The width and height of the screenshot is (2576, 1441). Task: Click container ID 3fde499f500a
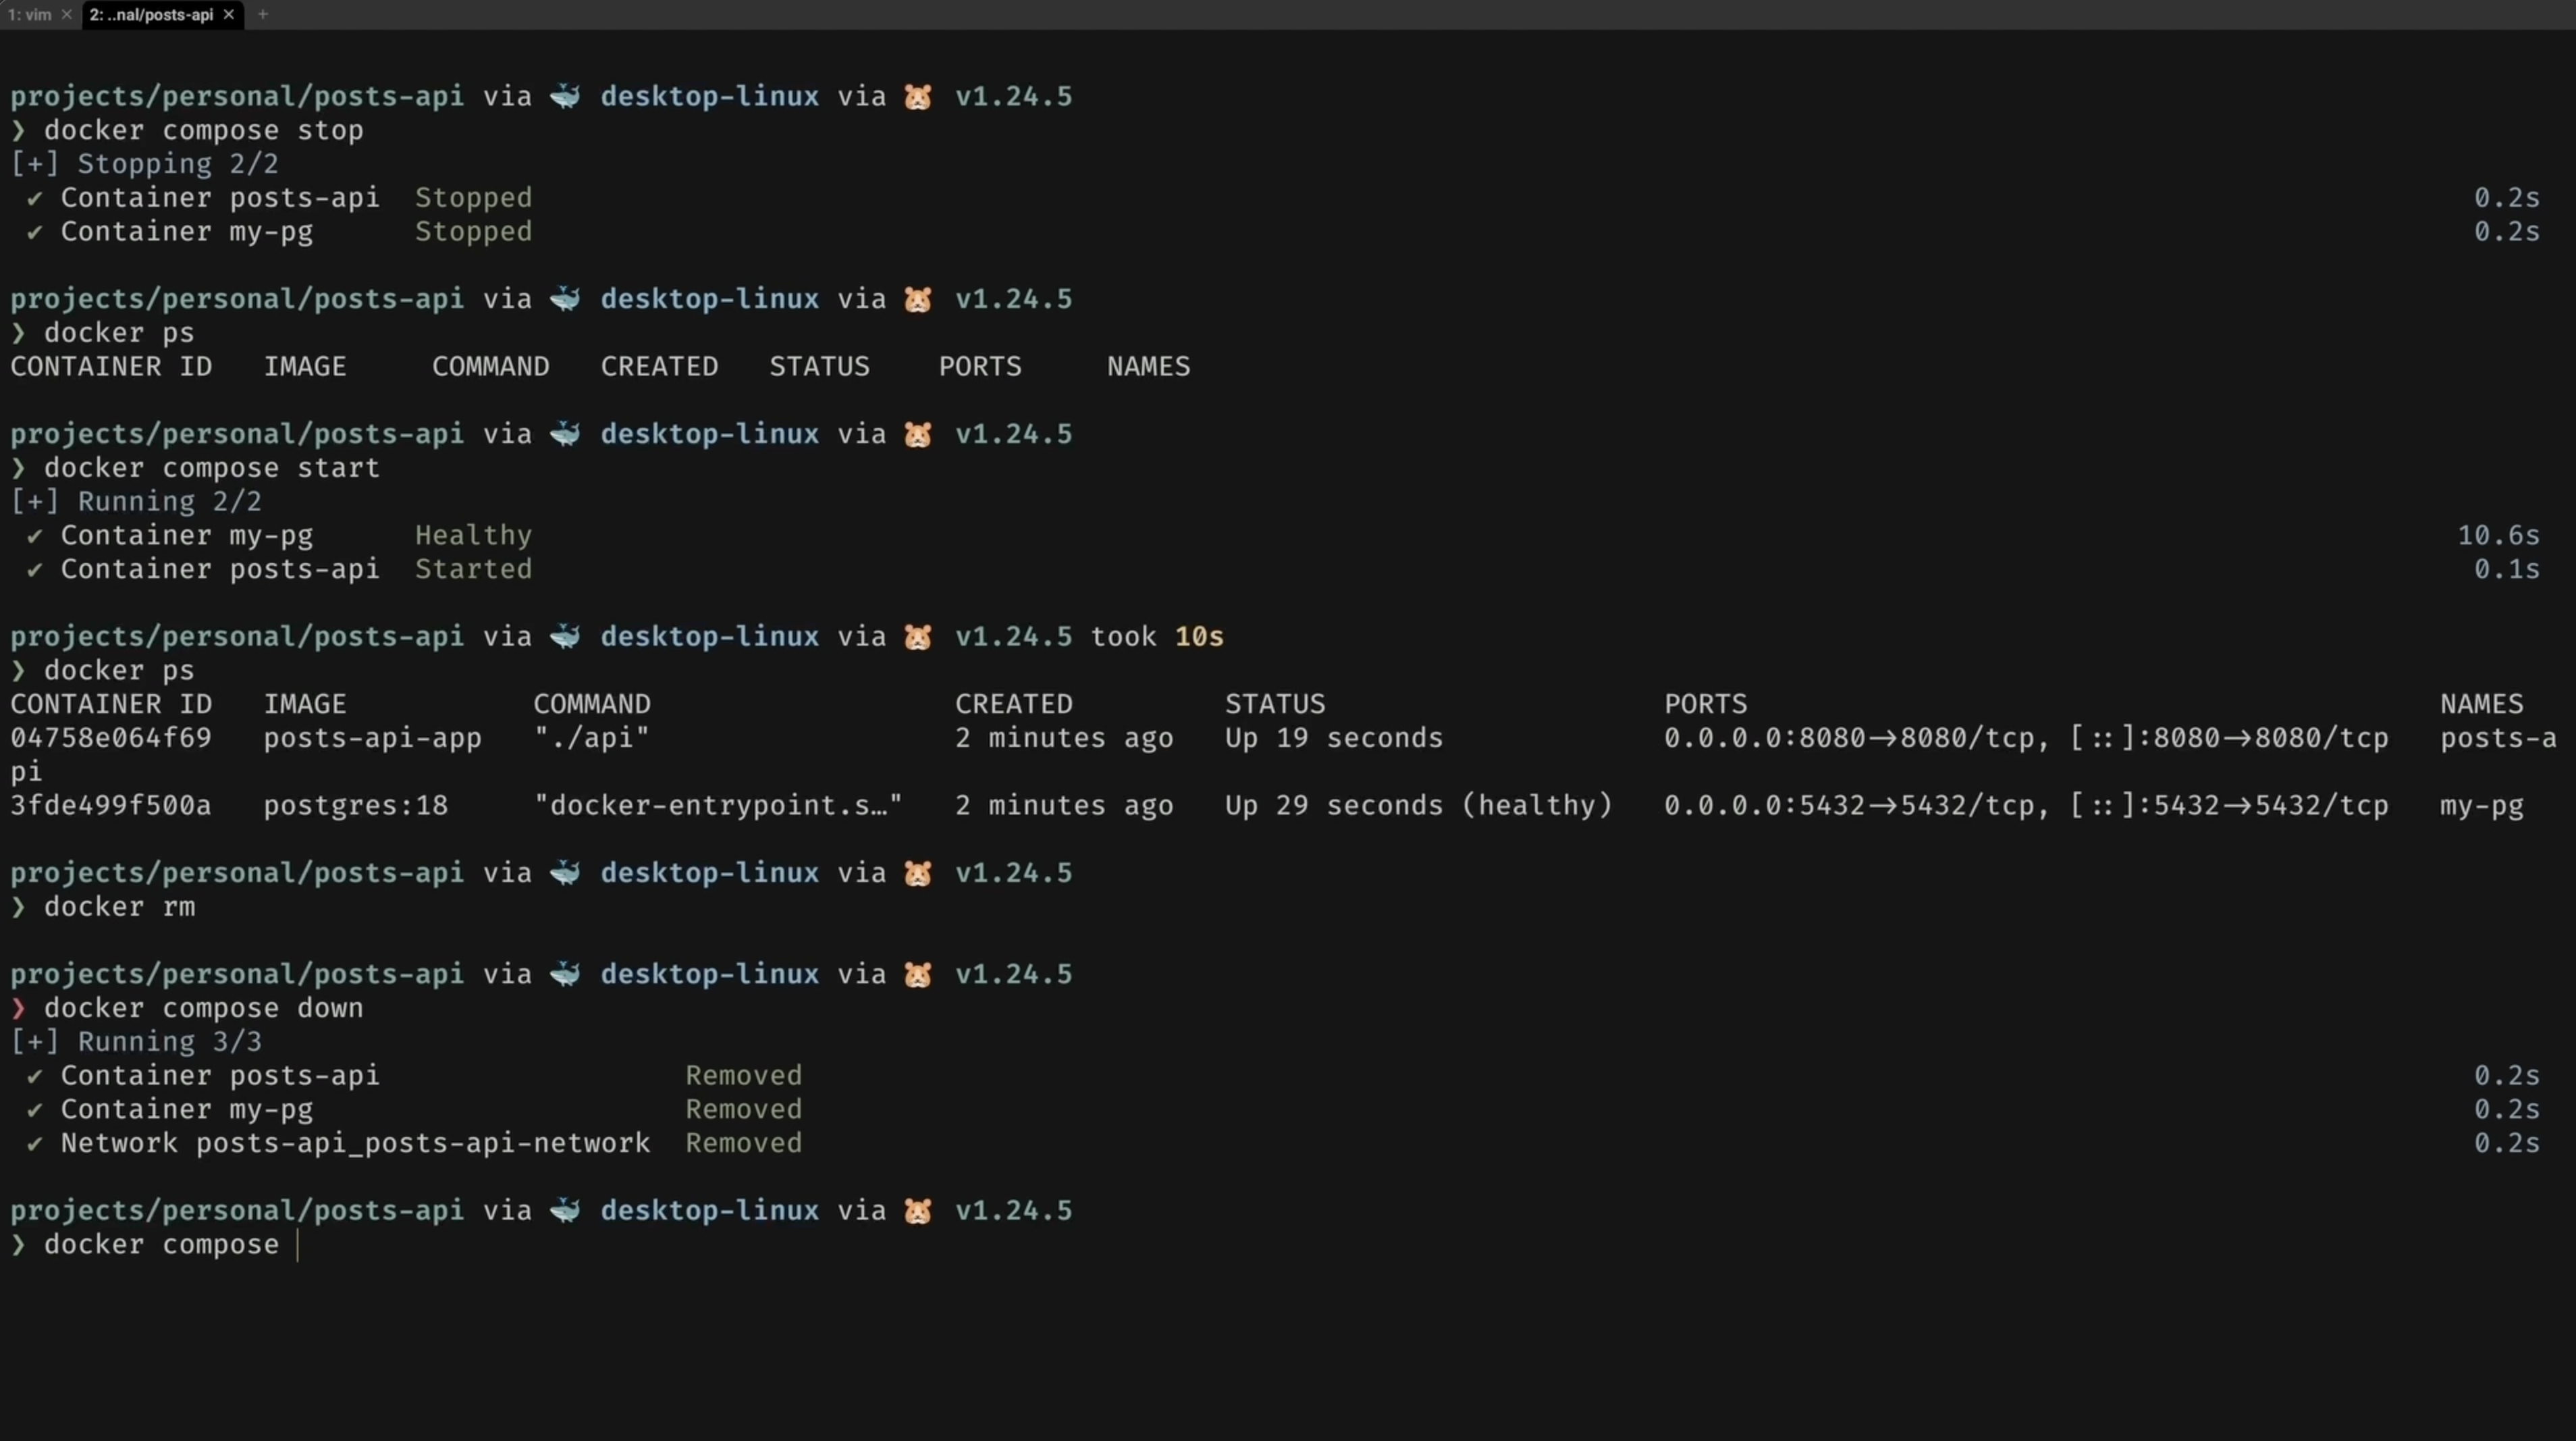point(111,805)
